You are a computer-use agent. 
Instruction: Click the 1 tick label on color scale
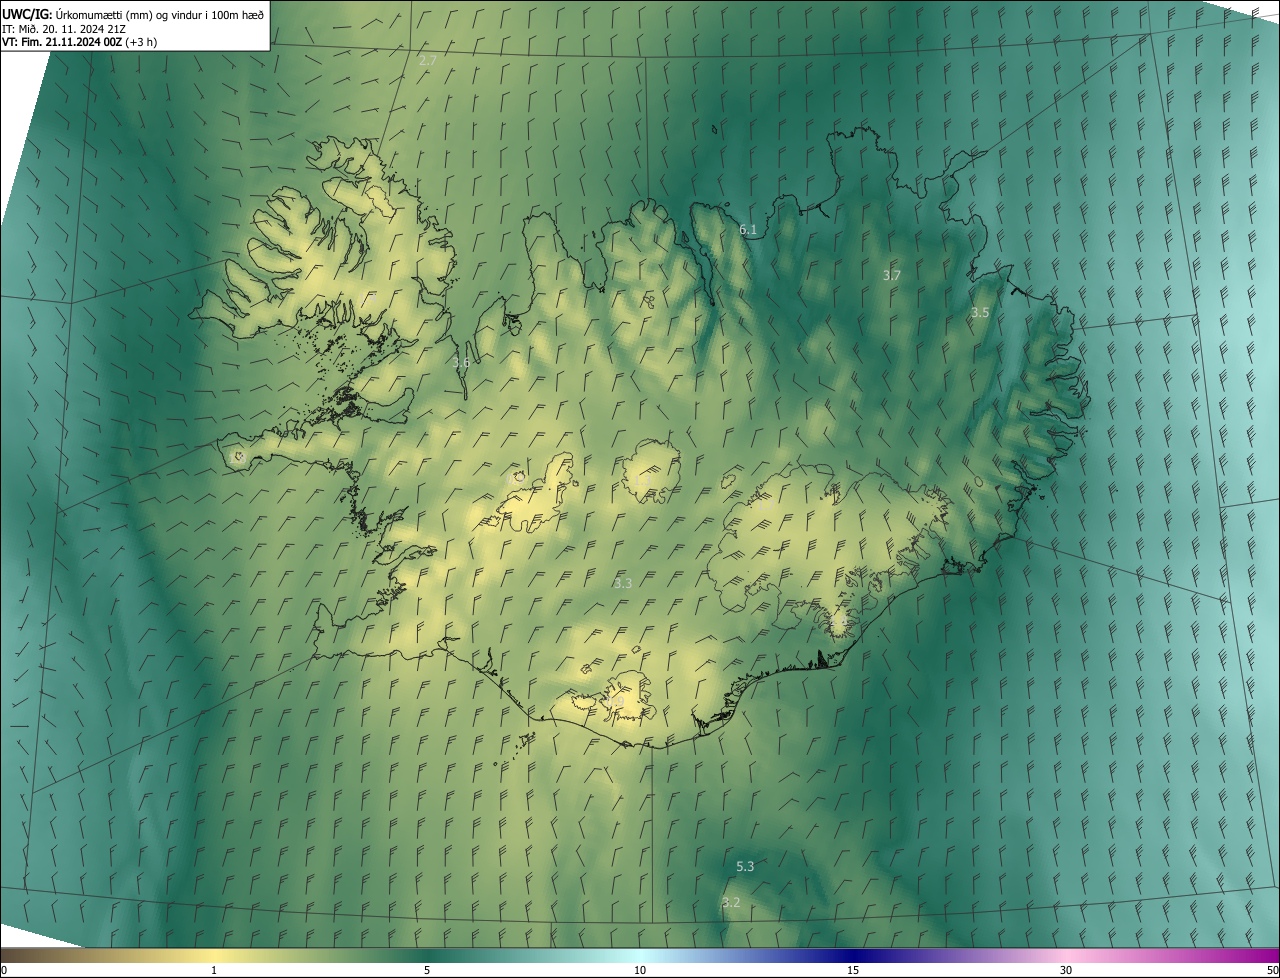tap(214, 971)
